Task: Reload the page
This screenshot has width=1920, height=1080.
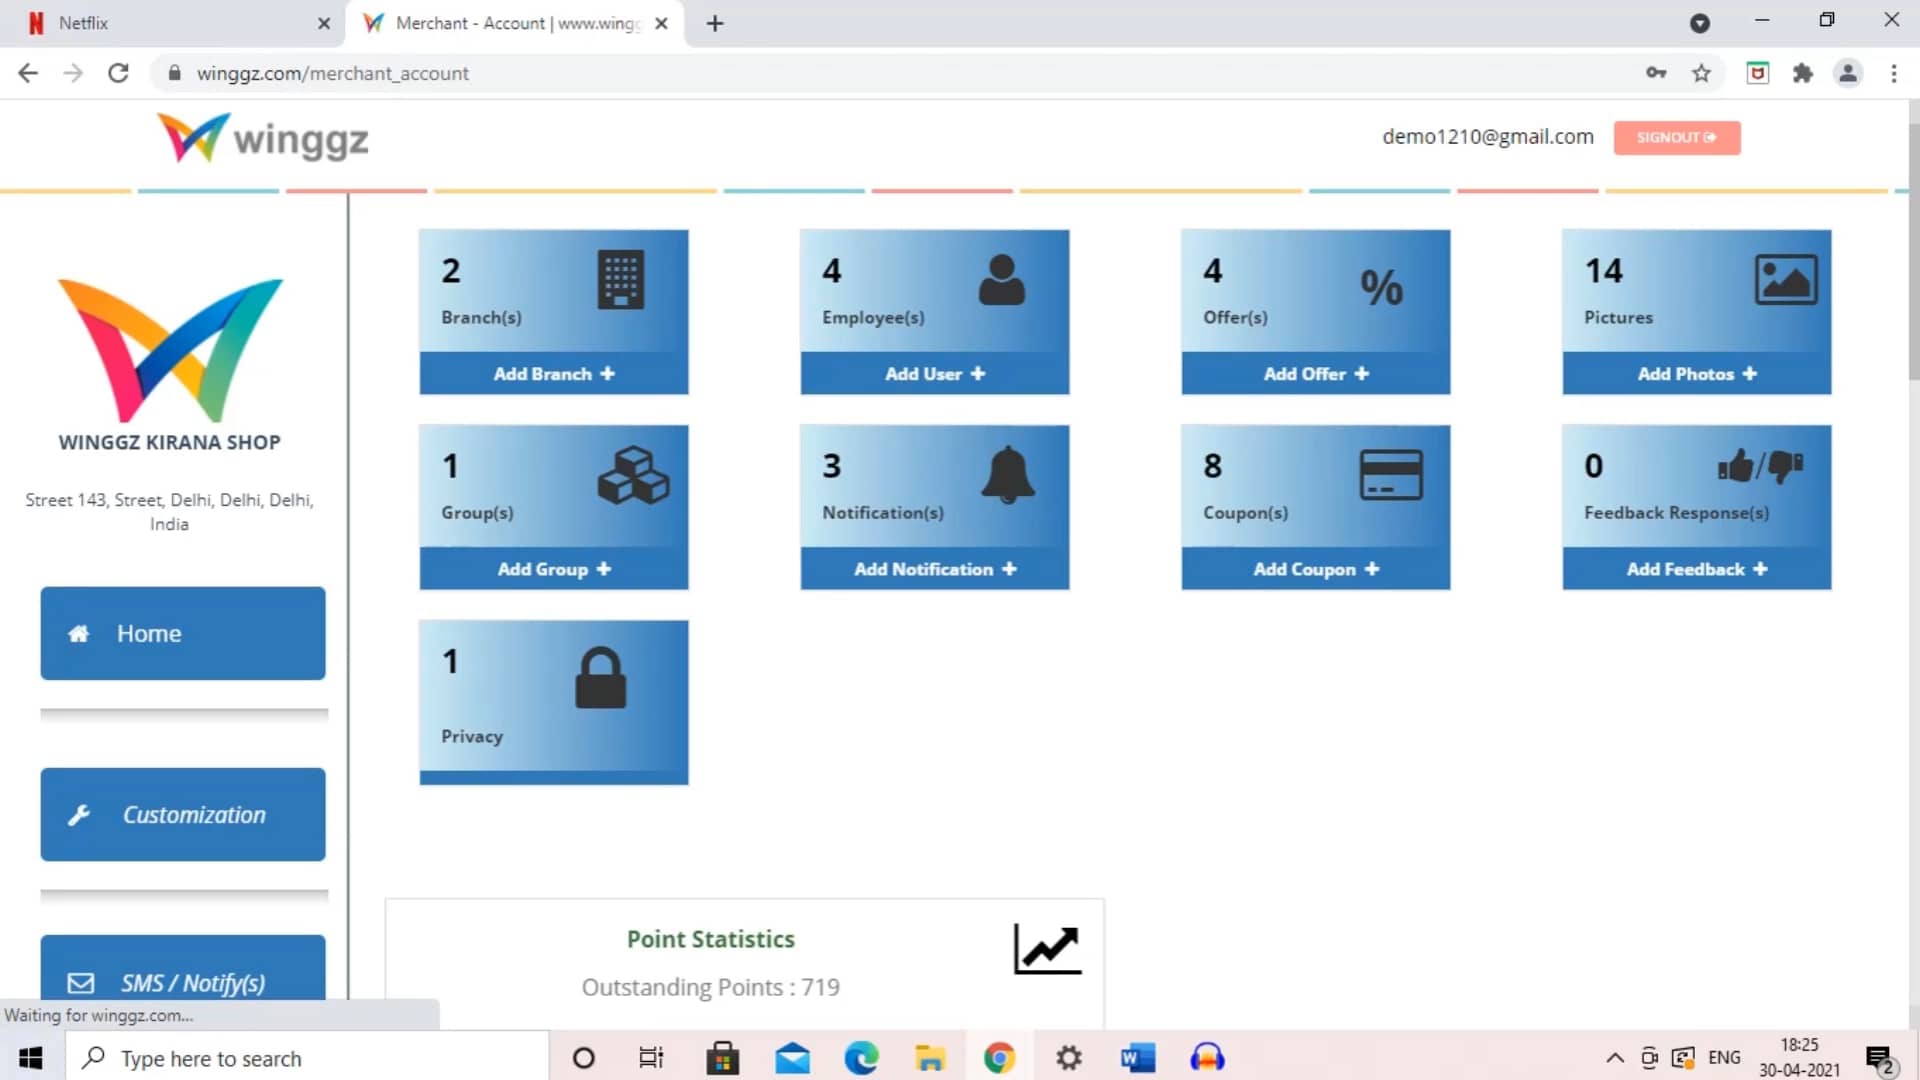Action: click(118, 73)
